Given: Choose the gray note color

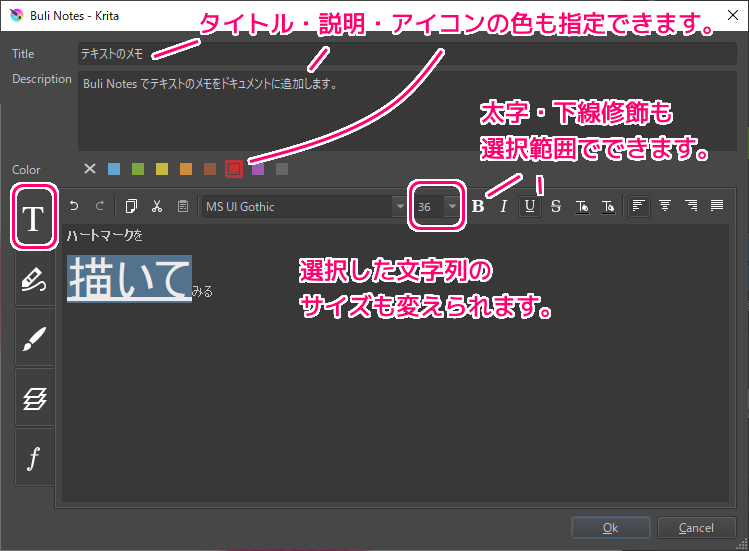Looking at the screenshot, I should click(x=282, y=169).
